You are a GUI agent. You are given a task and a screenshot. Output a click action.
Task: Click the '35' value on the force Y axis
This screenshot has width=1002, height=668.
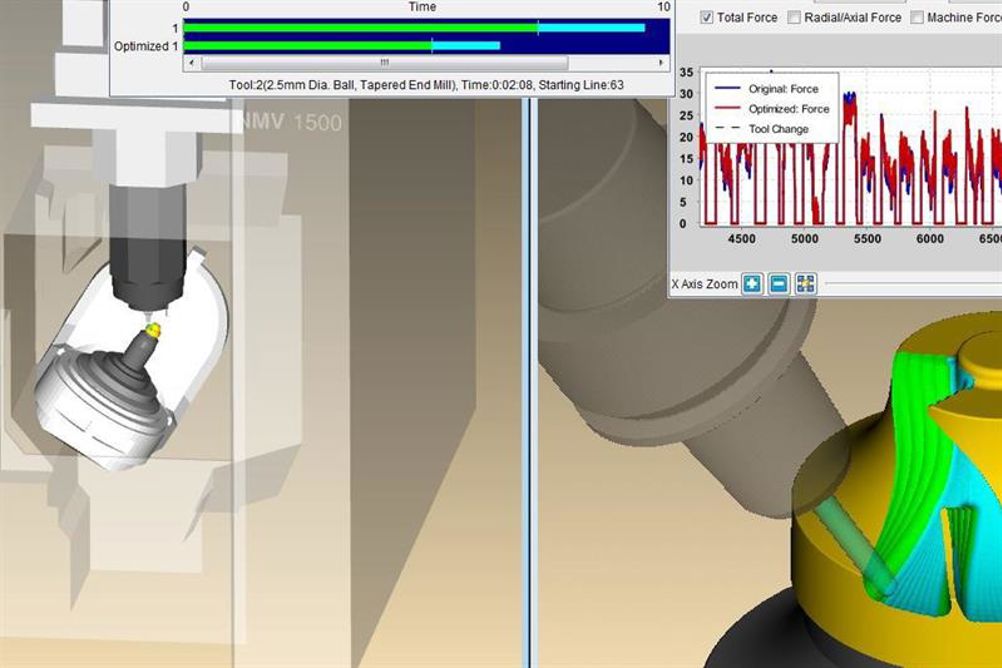pyautogui.click(x=686, y=72)
